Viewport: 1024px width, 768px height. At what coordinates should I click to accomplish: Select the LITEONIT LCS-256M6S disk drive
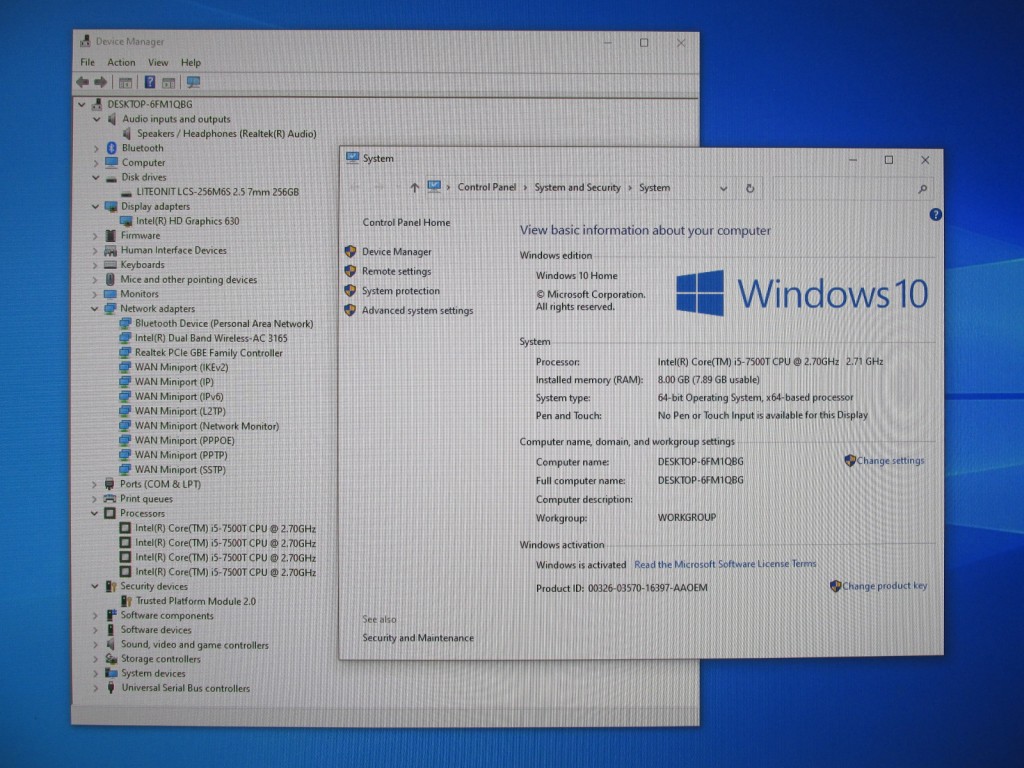tap(217, 192)
